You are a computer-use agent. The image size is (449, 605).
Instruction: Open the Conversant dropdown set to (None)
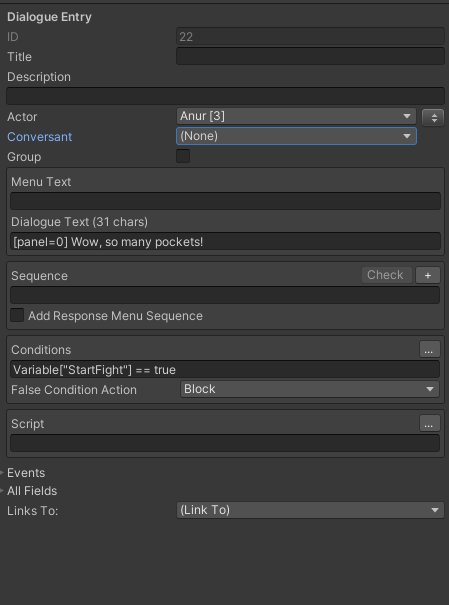tap(296, 136)
